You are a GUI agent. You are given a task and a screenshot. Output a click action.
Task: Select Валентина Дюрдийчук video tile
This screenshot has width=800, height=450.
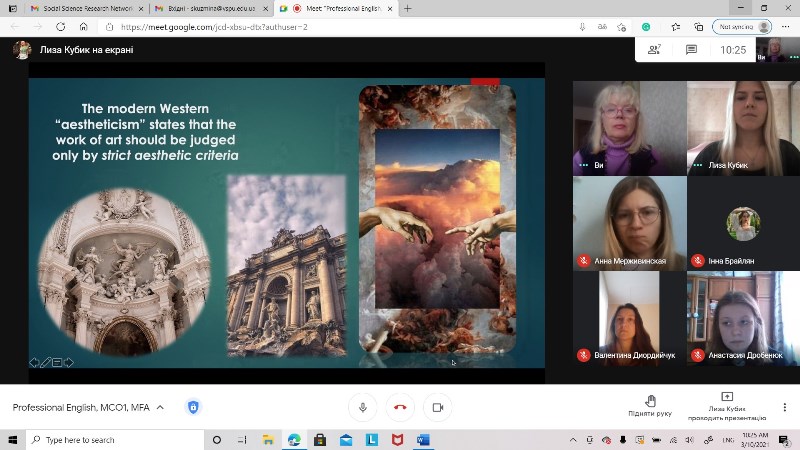point(630,318)
